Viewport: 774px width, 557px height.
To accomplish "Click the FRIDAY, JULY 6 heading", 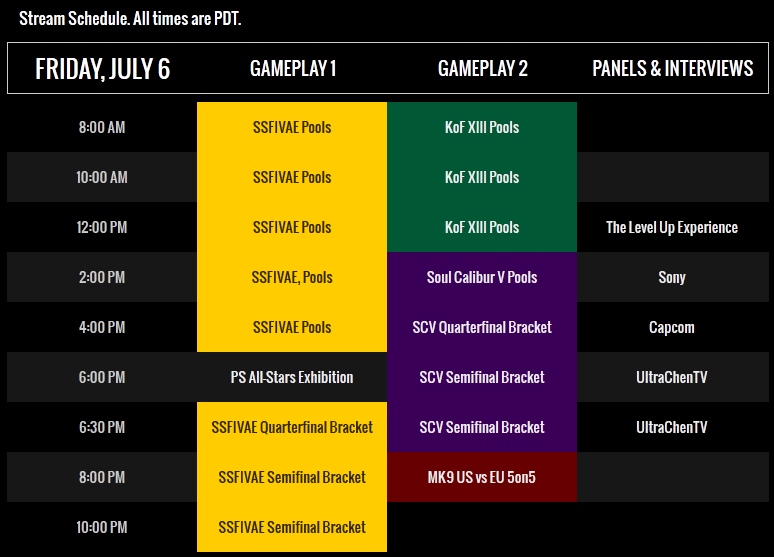I will click(x=102, y=69).
